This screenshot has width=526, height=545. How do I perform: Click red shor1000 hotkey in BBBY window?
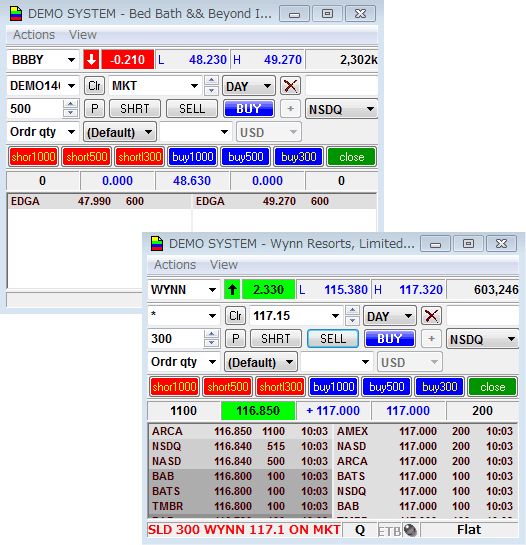33,157
